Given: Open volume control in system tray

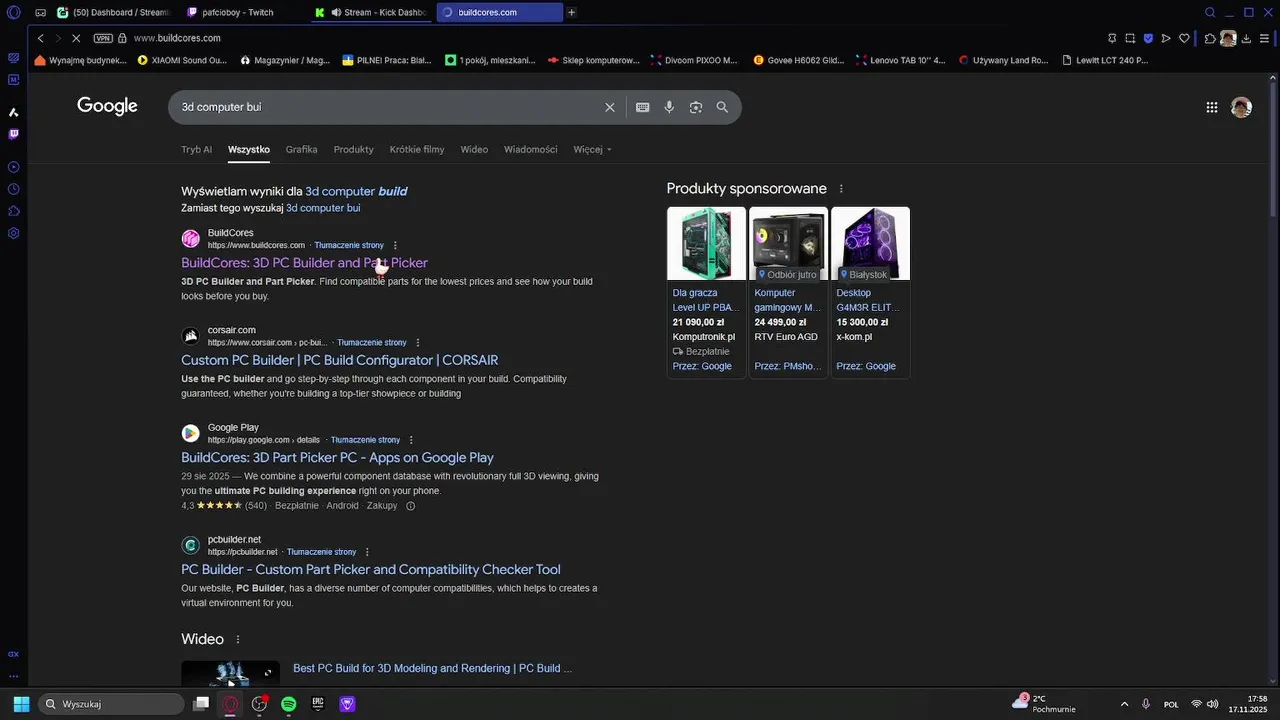Looking at the screenshot, I should click(1213, 704).
